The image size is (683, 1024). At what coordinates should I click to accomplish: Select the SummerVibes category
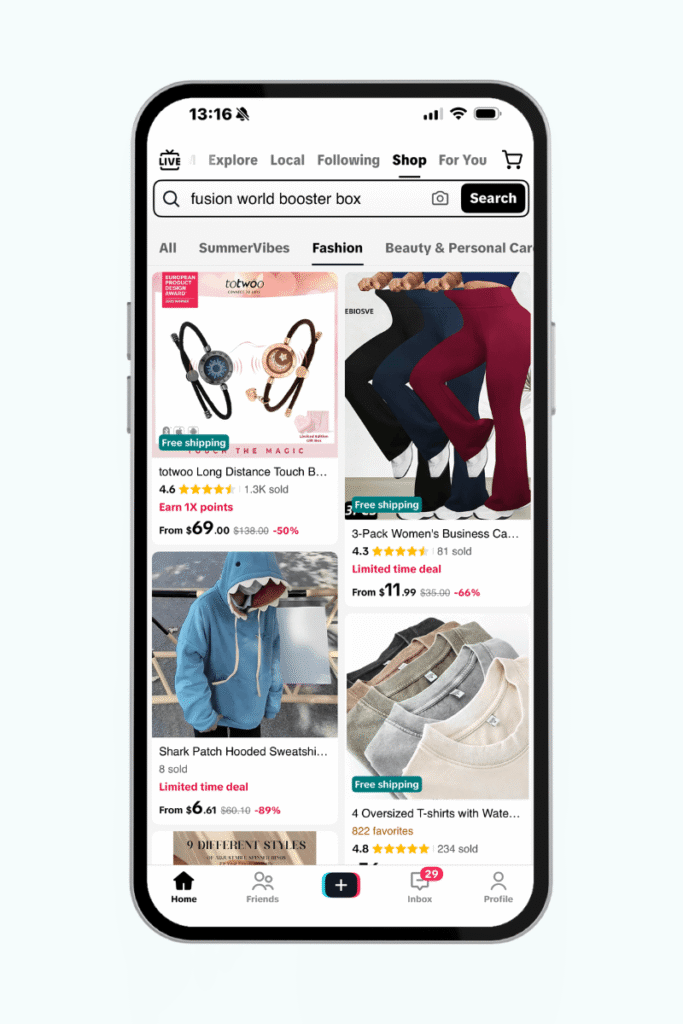[x=244, y=248]
